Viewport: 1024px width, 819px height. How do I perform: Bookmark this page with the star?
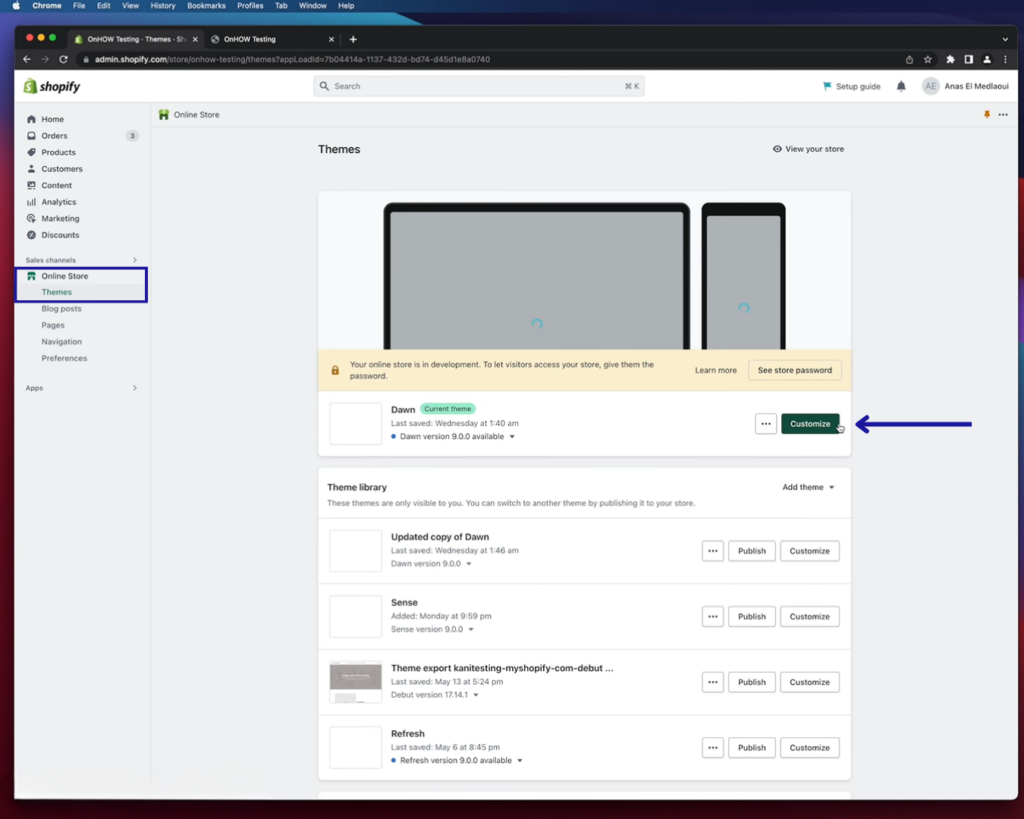pyautogui.click(x=927, y=59)
